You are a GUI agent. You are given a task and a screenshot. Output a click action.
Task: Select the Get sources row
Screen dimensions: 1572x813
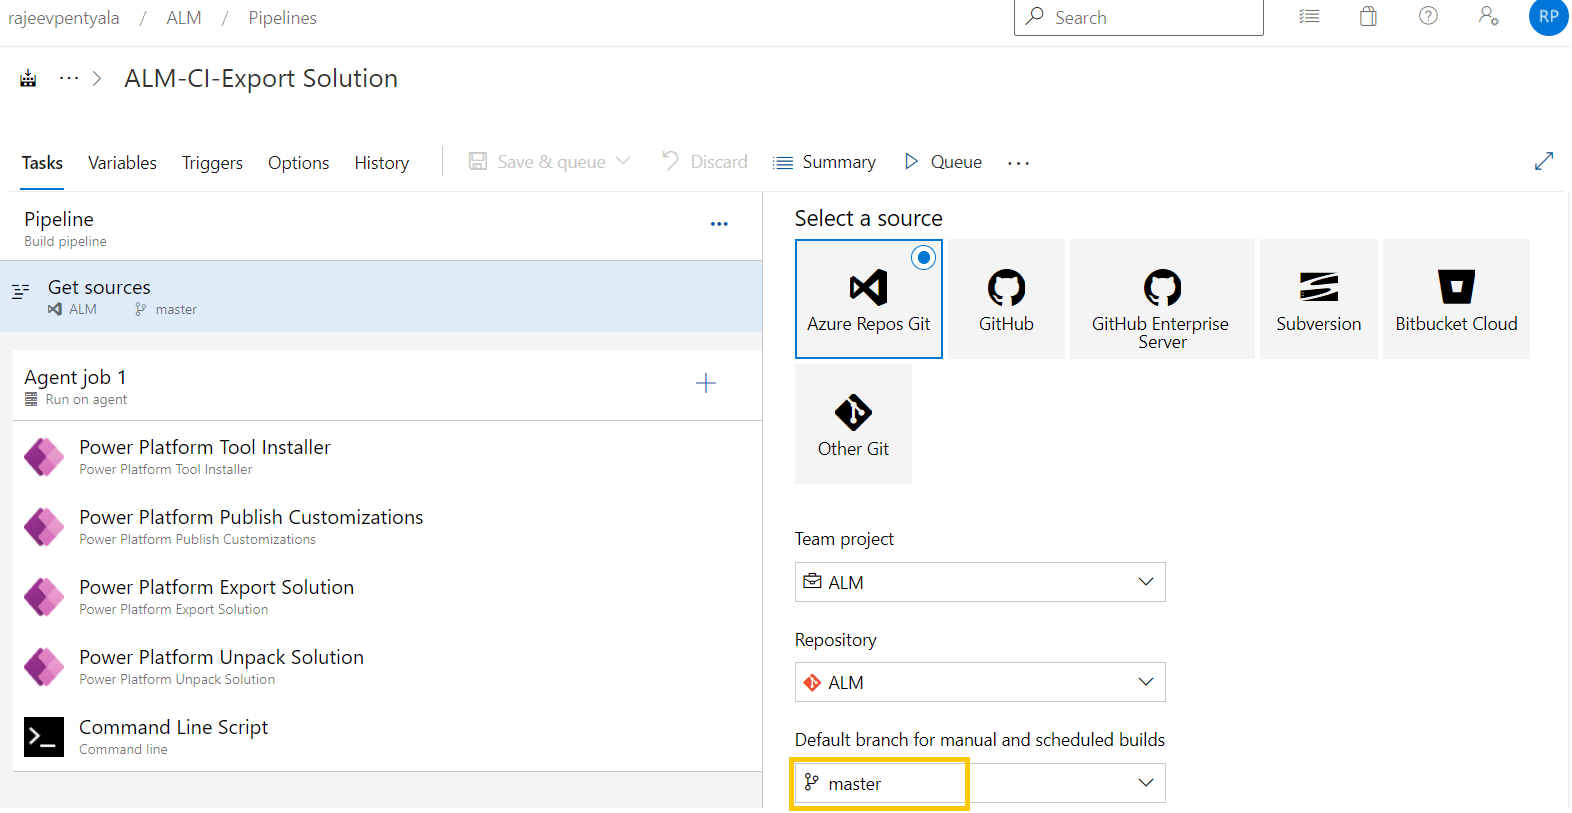381,296
